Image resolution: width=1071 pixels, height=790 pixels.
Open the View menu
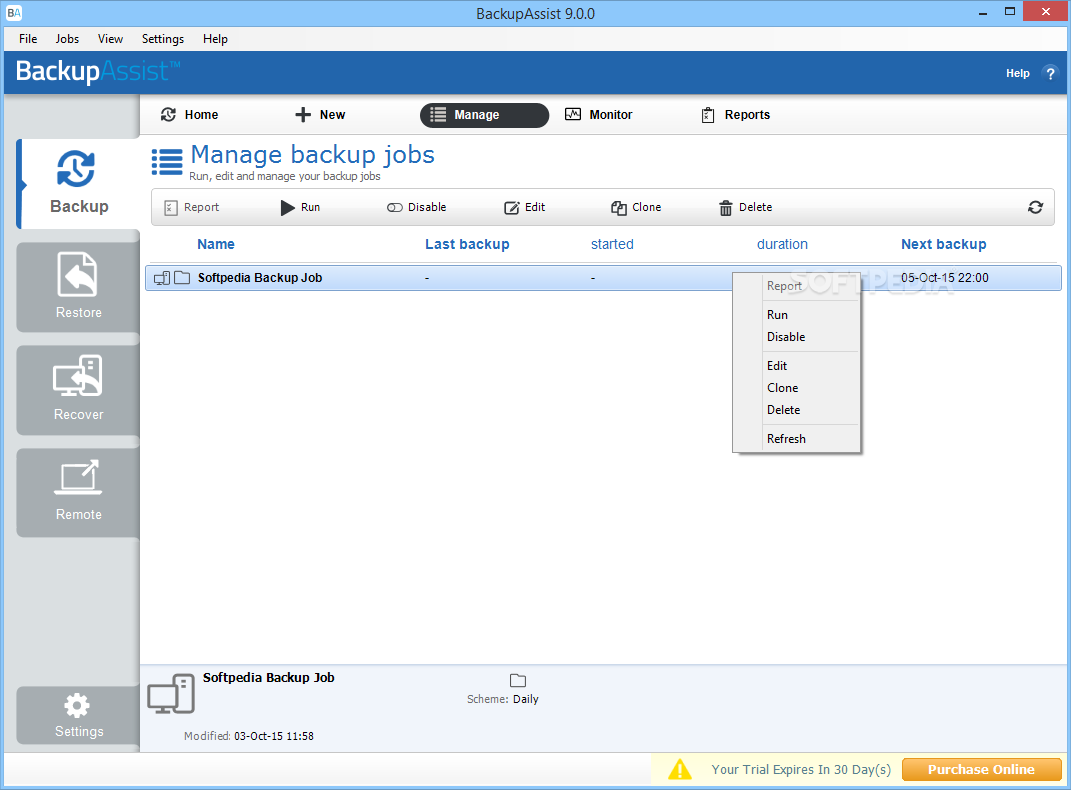pos(110,39)
